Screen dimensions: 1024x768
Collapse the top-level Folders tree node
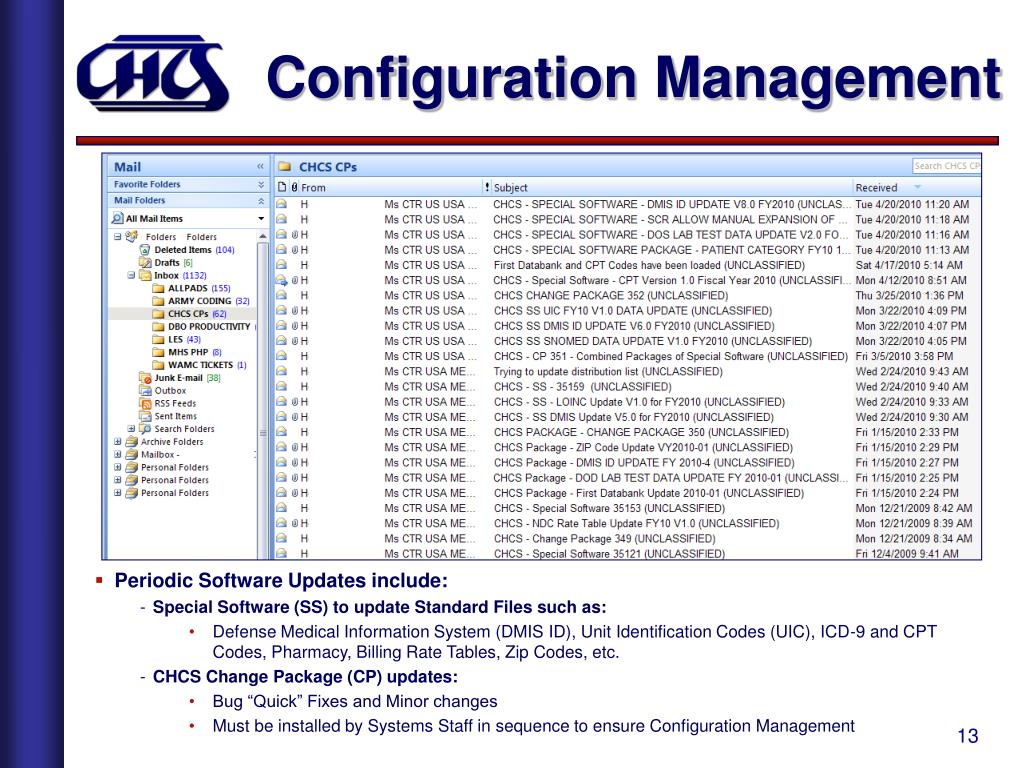[x=118, y=236]
